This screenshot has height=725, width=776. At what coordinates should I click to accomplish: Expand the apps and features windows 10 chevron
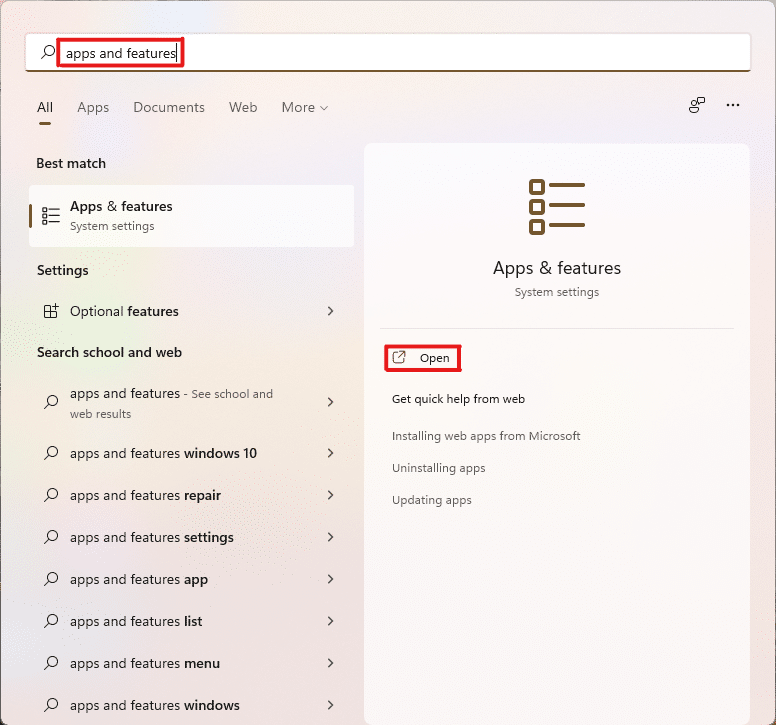[330, 453]
